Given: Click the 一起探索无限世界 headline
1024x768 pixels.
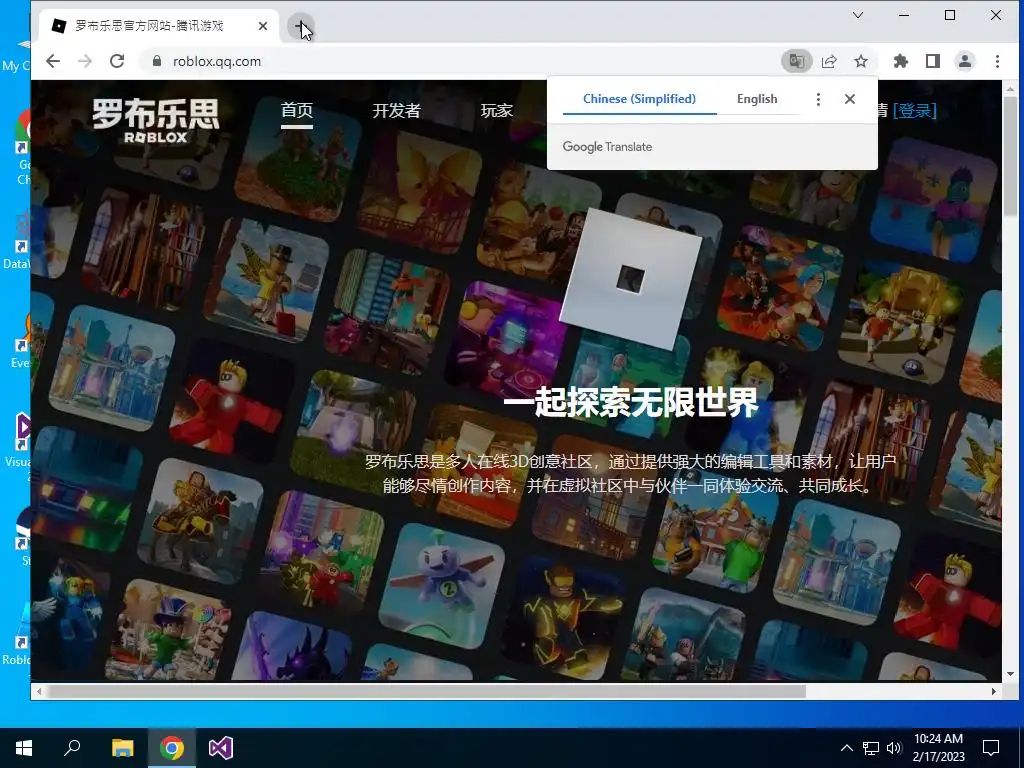Looking at the screenshot, I should pos(630,402).
